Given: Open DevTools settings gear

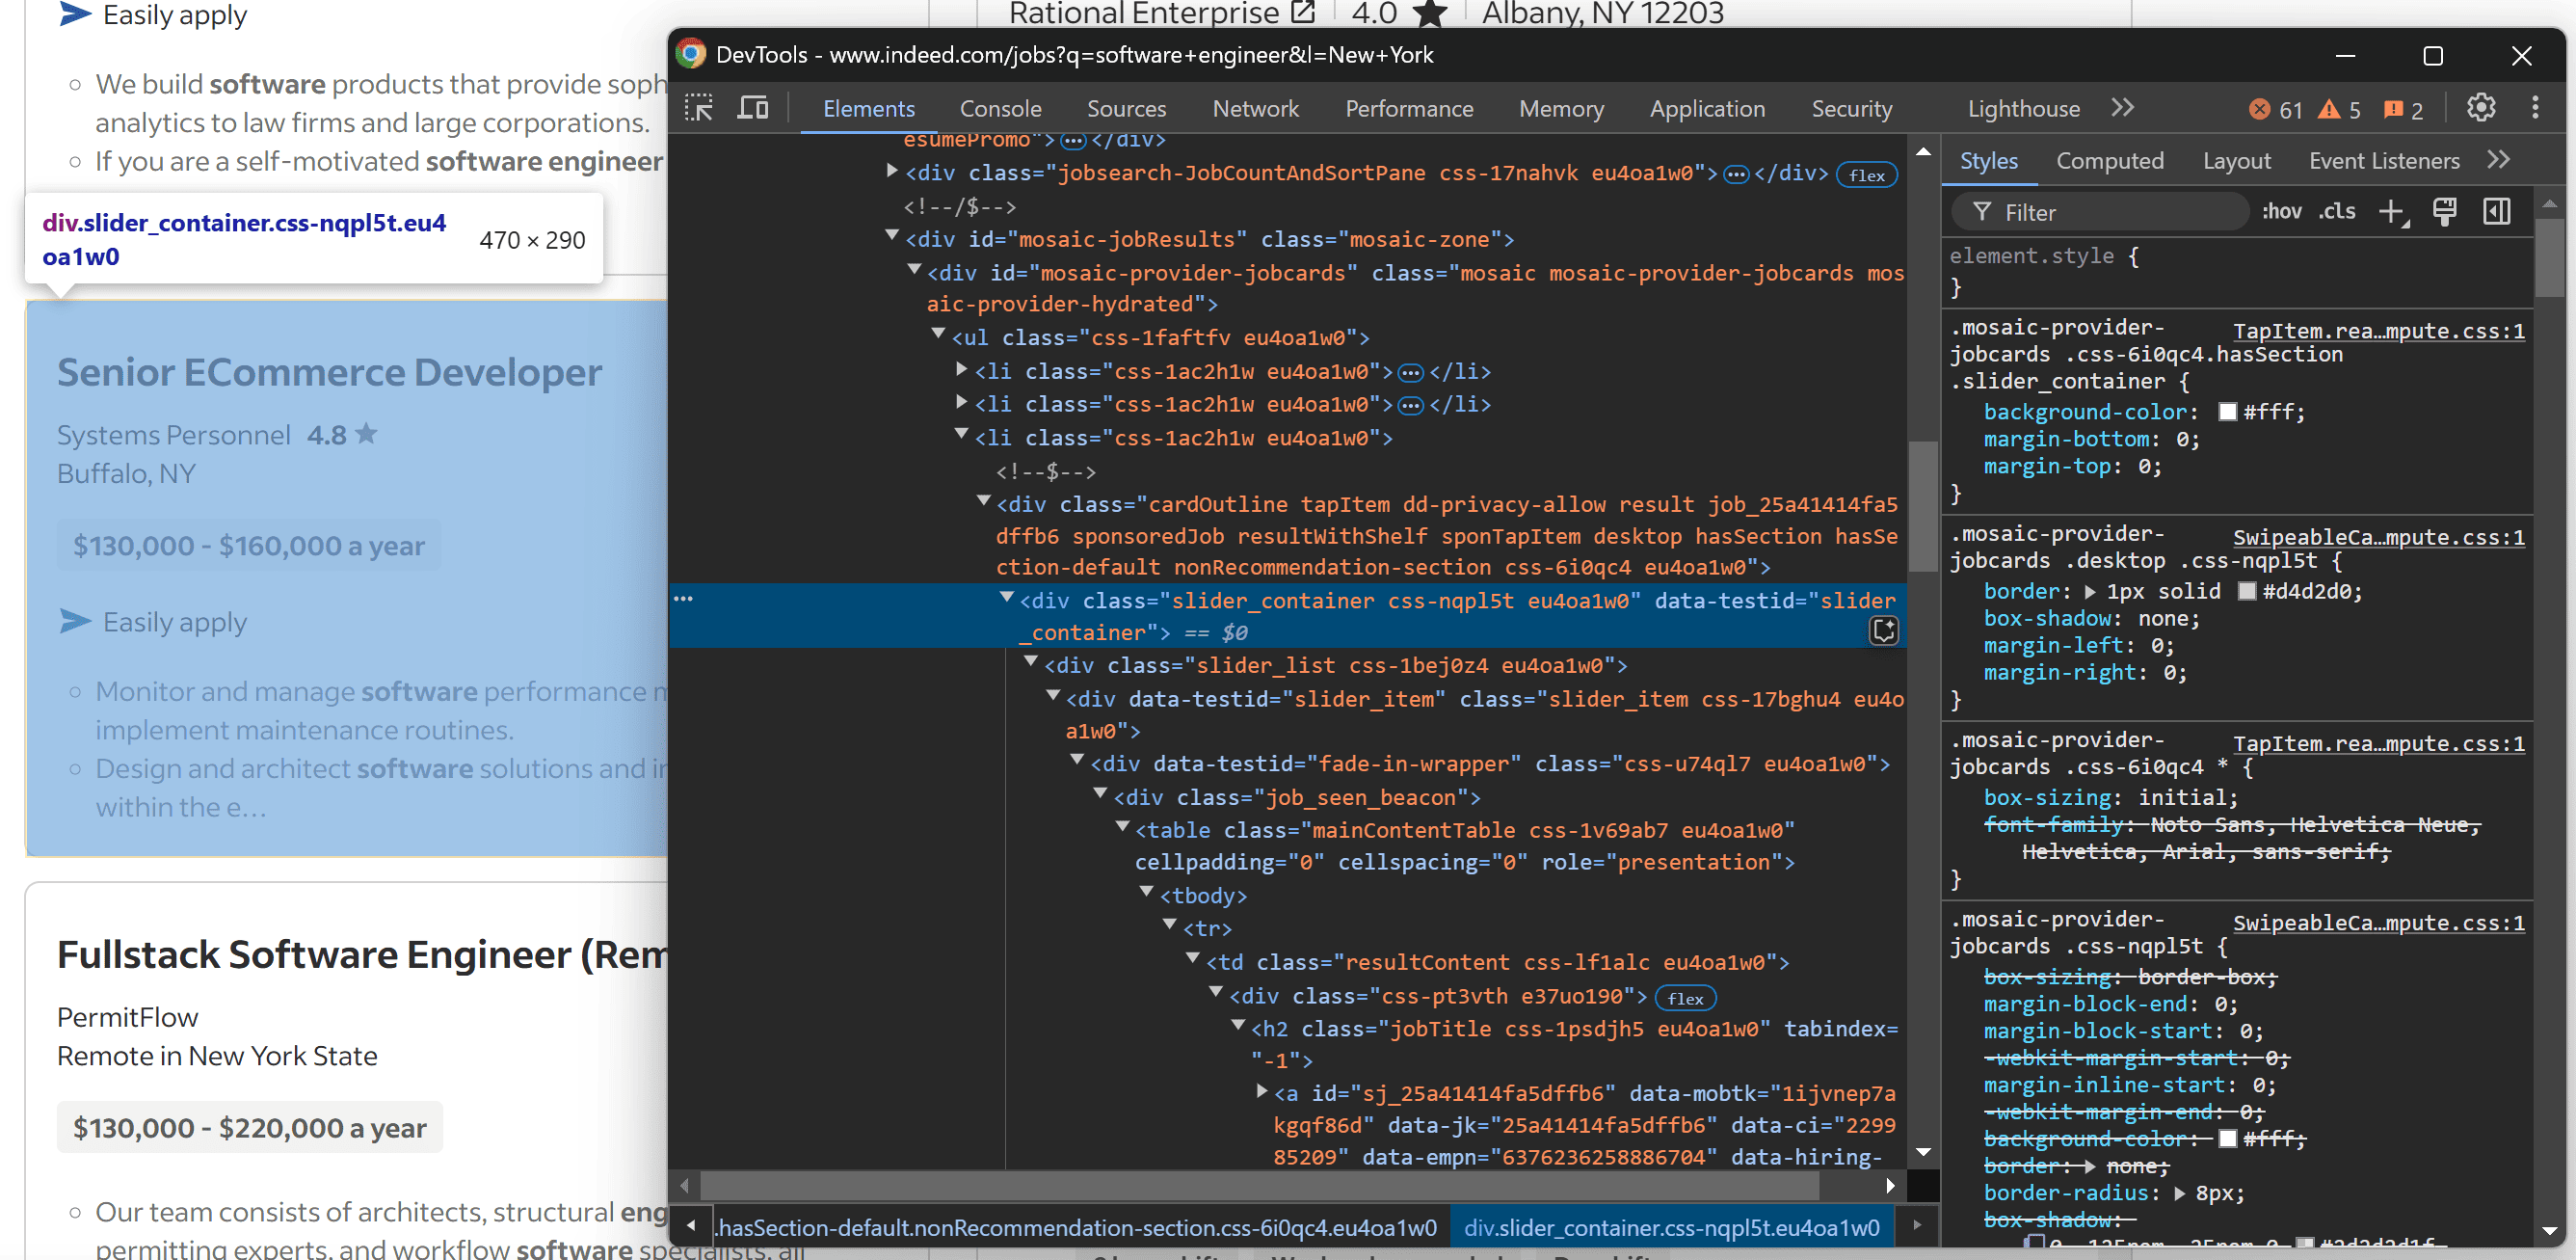Looking at the screenshot, I should (2480, 108).
